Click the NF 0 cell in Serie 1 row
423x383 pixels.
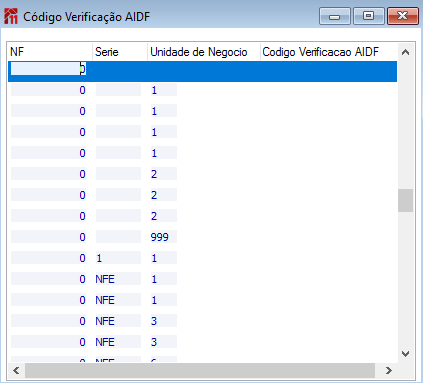[48, 258]
